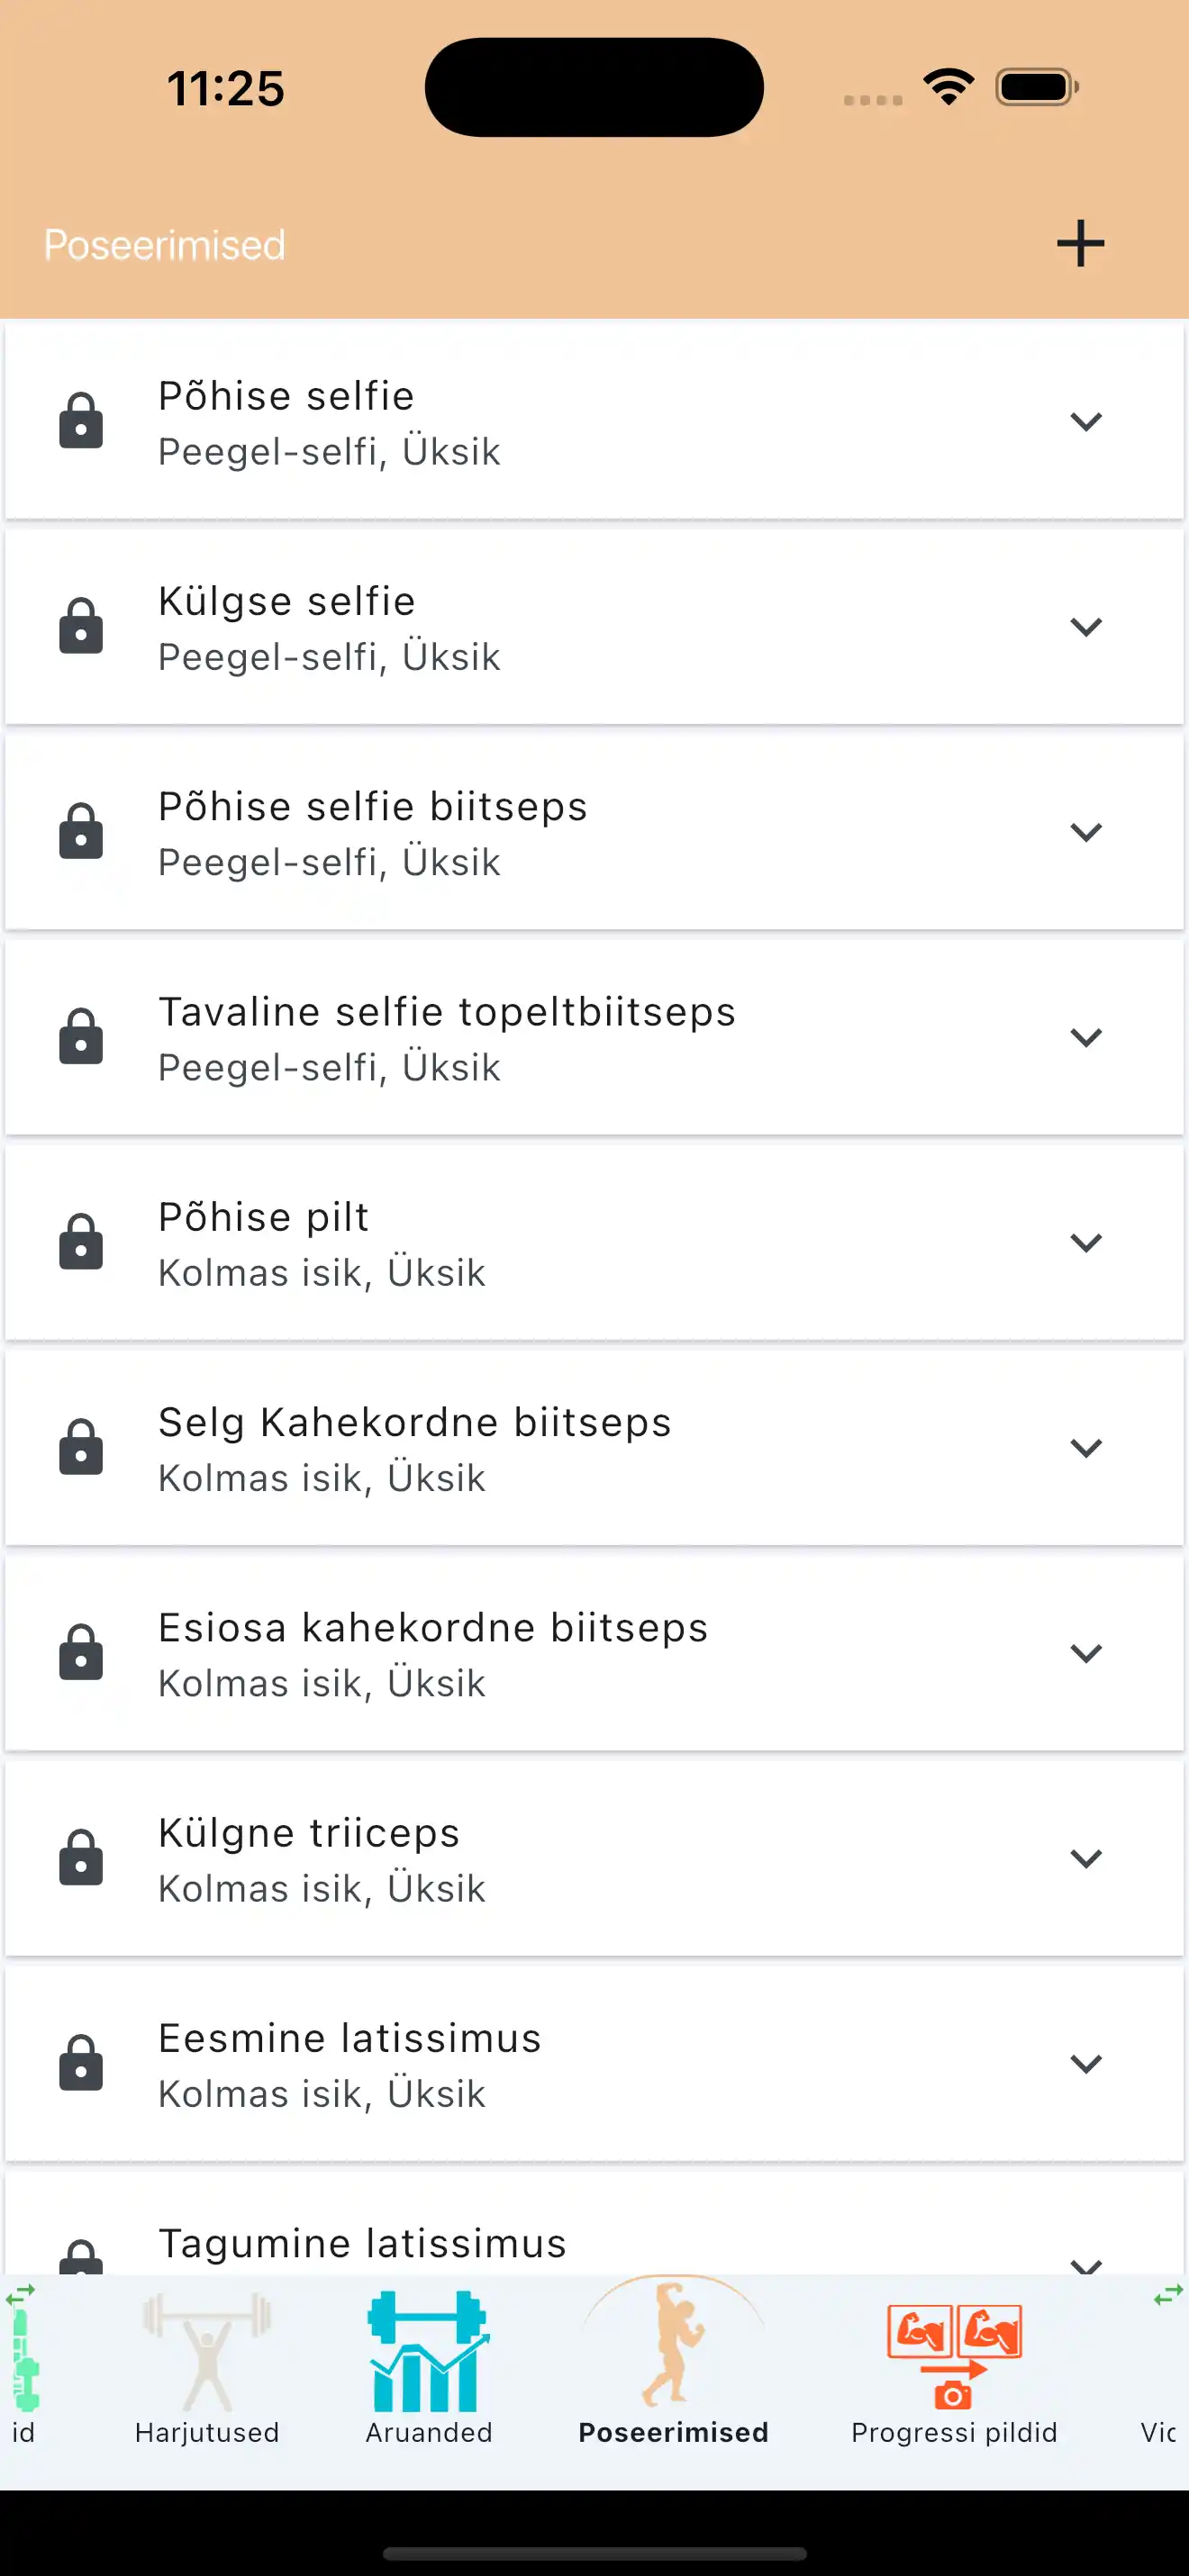
Task: Select the Põhise pilt pose title
Action: pos(264,1217)
